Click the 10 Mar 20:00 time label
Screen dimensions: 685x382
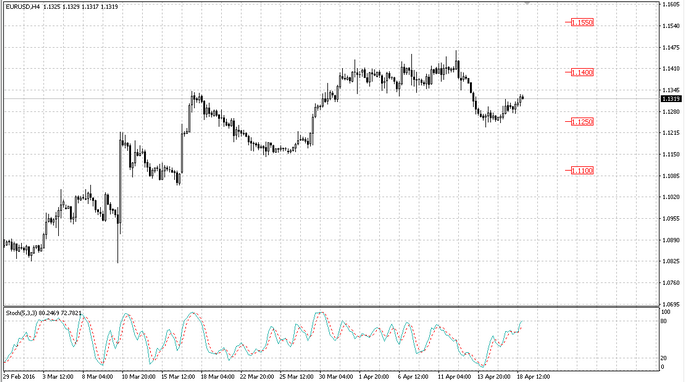click(138, 376)
